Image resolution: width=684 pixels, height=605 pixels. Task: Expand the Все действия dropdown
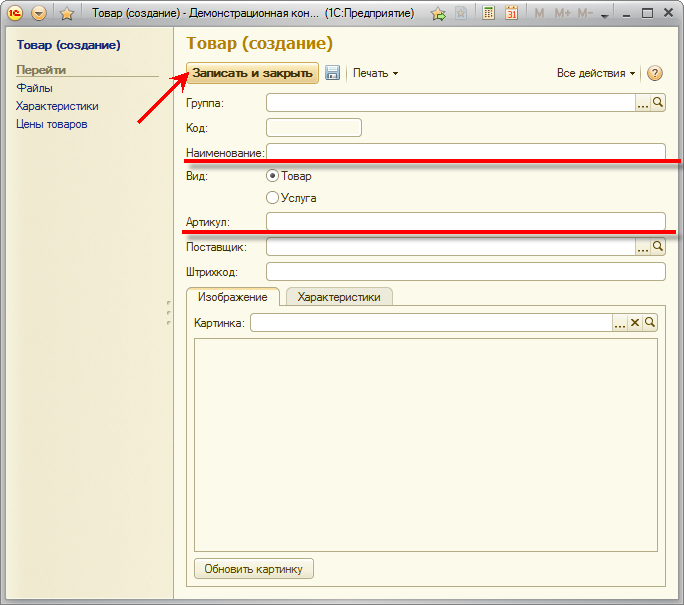click(596, 73)
